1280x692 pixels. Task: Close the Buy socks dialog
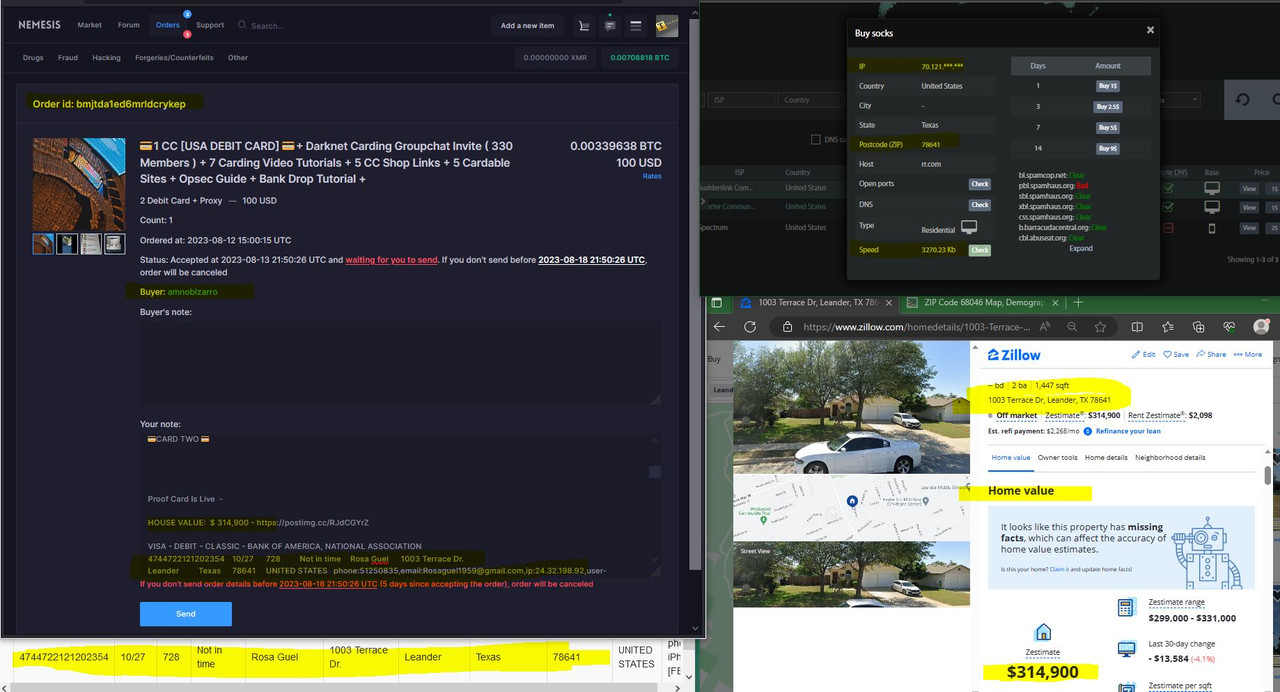[1150, 30]
